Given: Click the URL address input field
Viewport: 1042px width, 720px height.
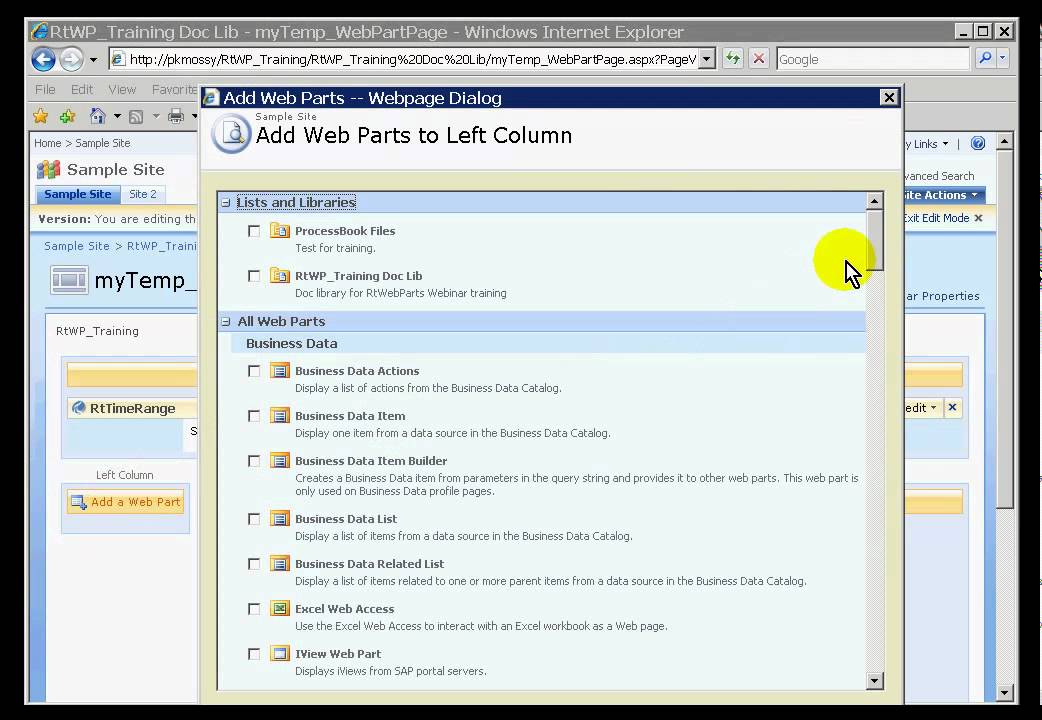Looking at the screenshot, I should 412,59.
